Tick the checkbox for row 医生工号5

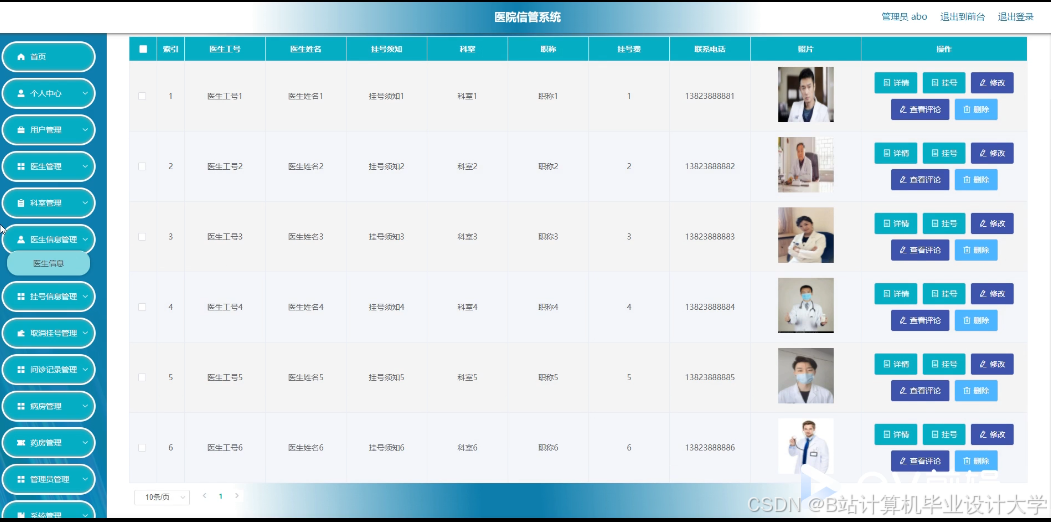[x=142, y=377]
